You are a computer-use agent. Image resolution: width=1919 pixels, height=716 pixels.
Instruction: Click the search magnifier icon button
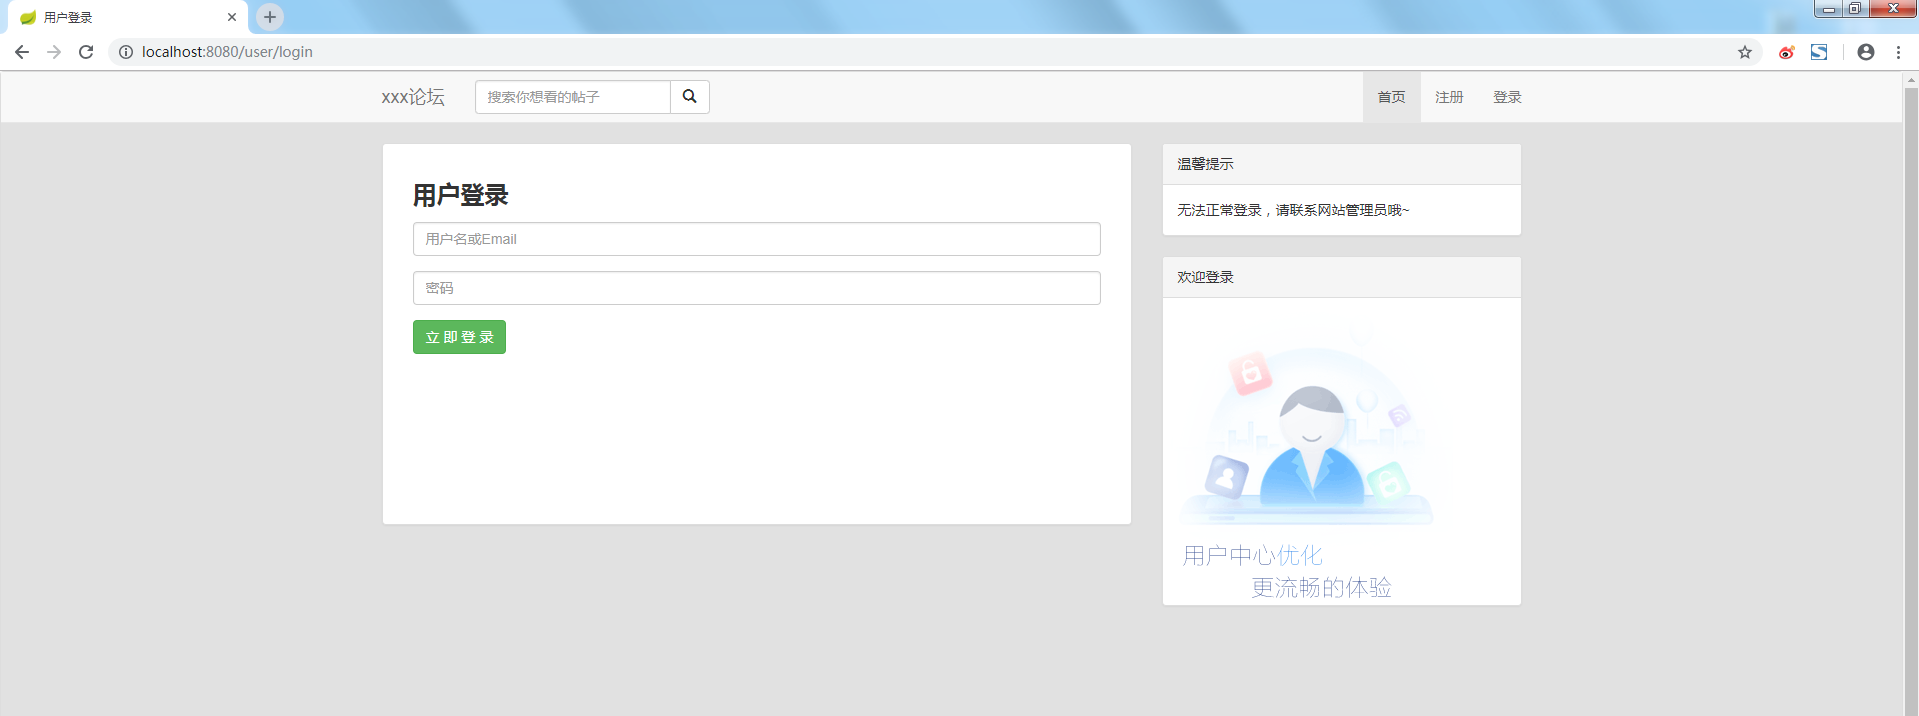coord(689,97)
